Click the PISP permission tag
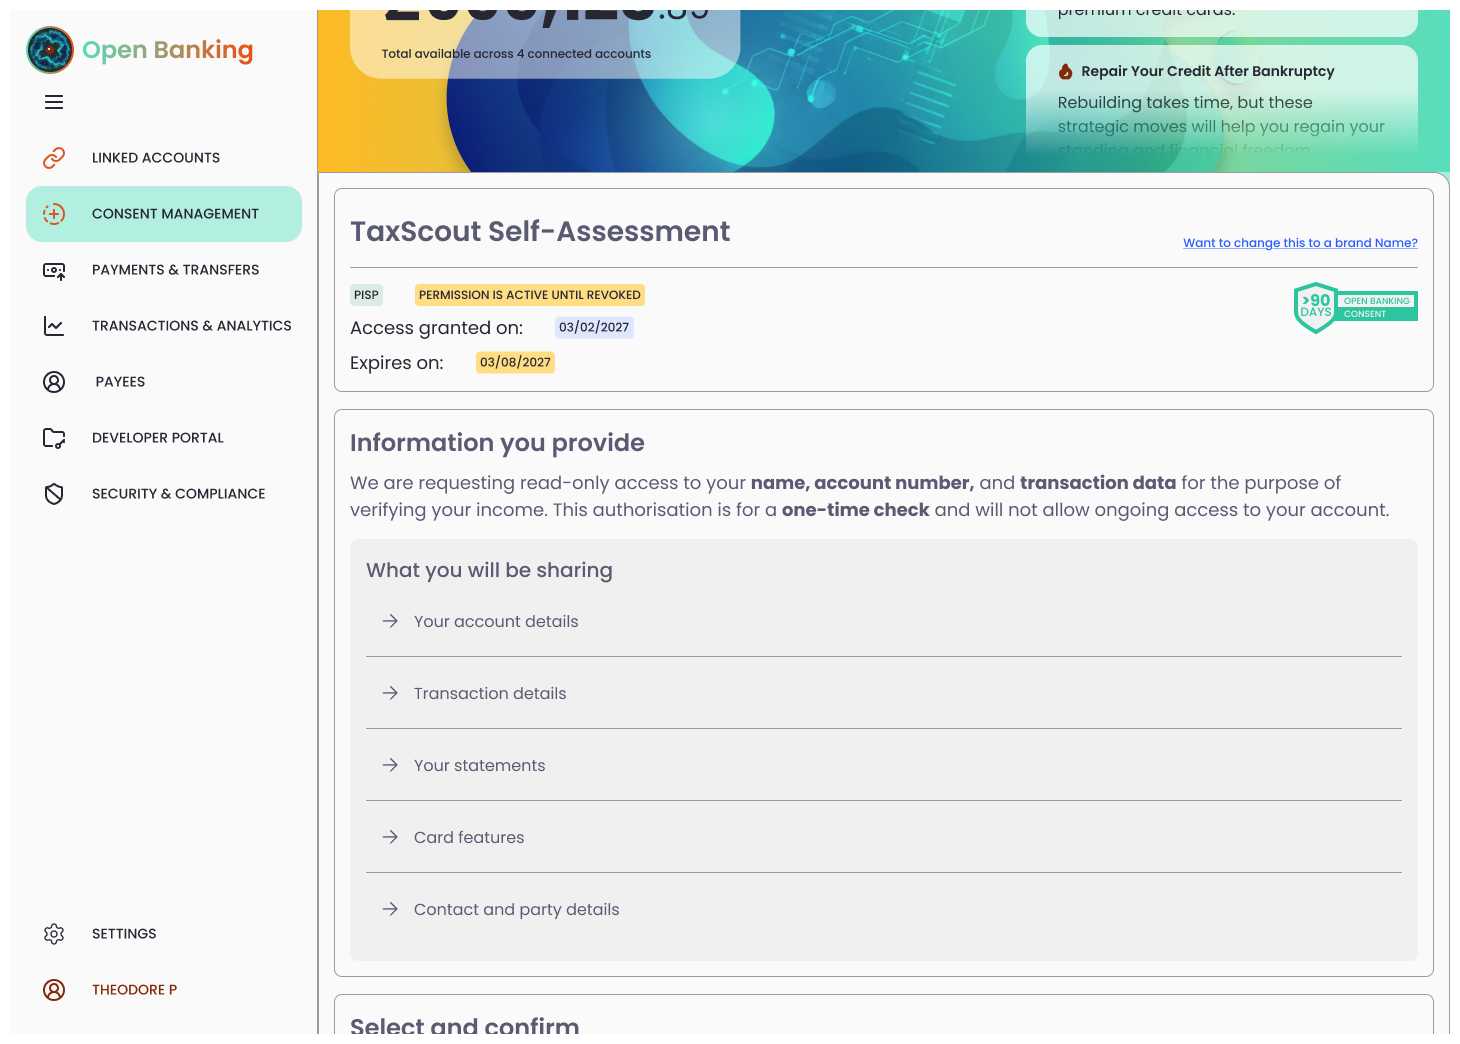Screen dimensions: 1460x1044 366,294
